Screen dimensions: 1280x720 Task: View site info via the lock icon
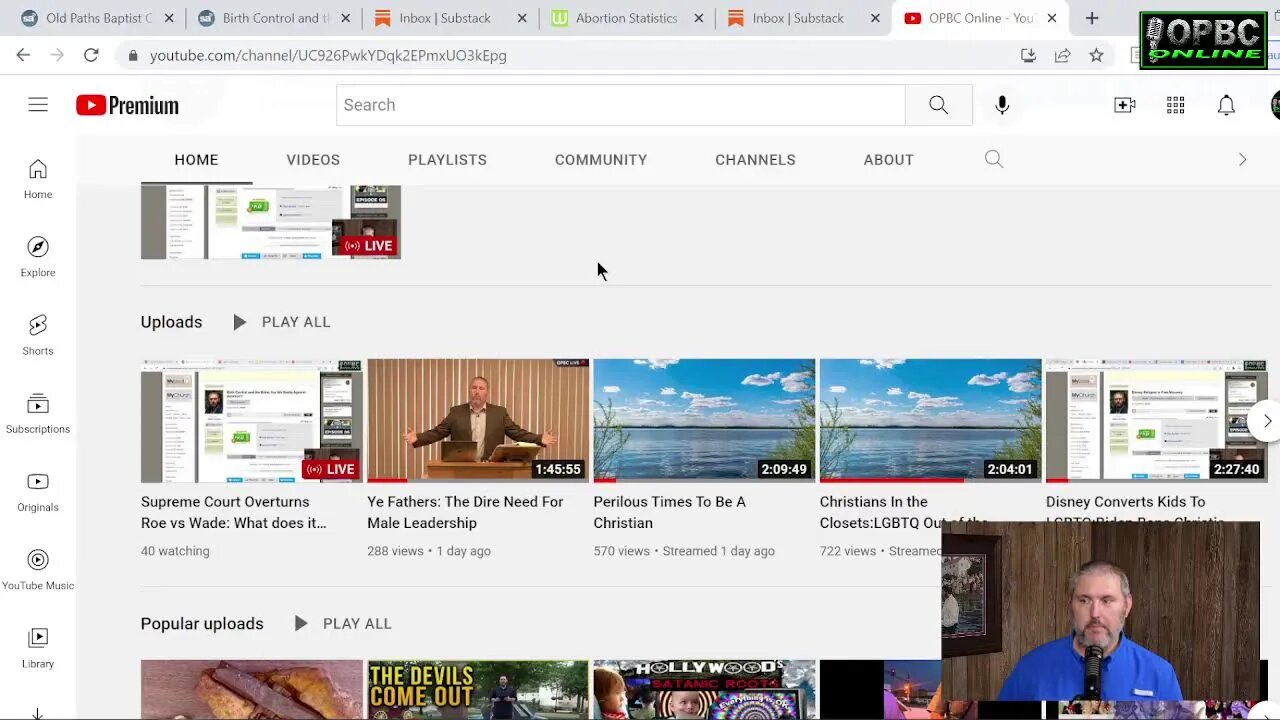(x=132, y=56)
